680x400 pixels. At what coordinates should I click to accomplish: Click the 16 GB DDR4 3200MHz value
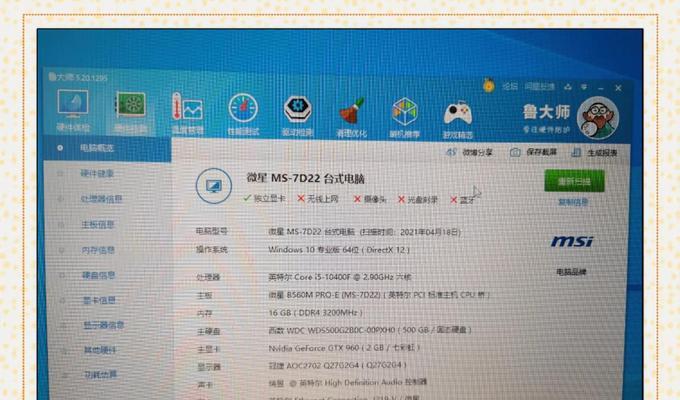[x=315, y=313]
